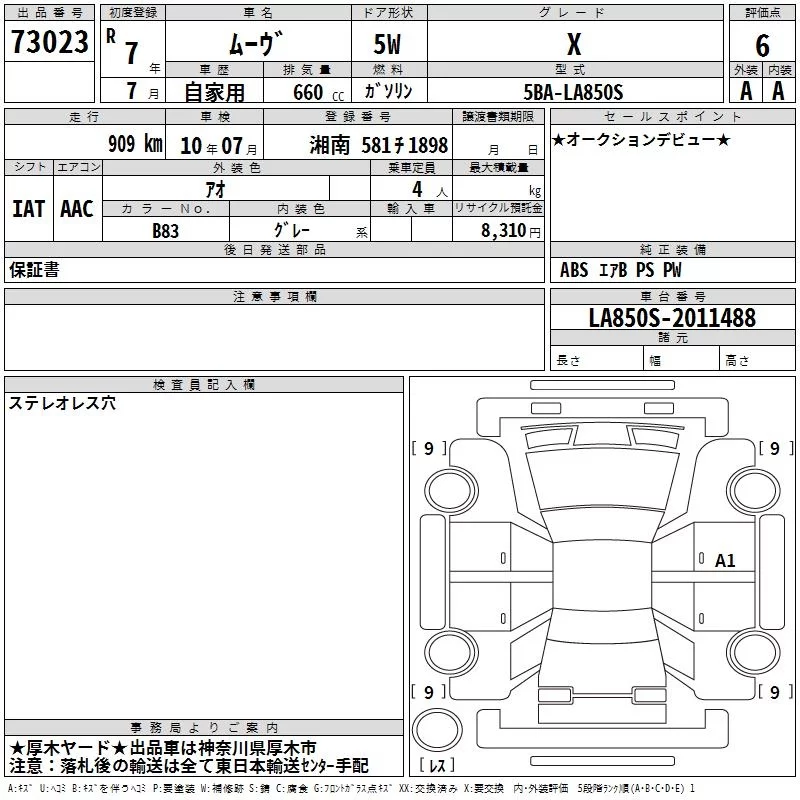Select the color number B83

[x=165, y=231]
